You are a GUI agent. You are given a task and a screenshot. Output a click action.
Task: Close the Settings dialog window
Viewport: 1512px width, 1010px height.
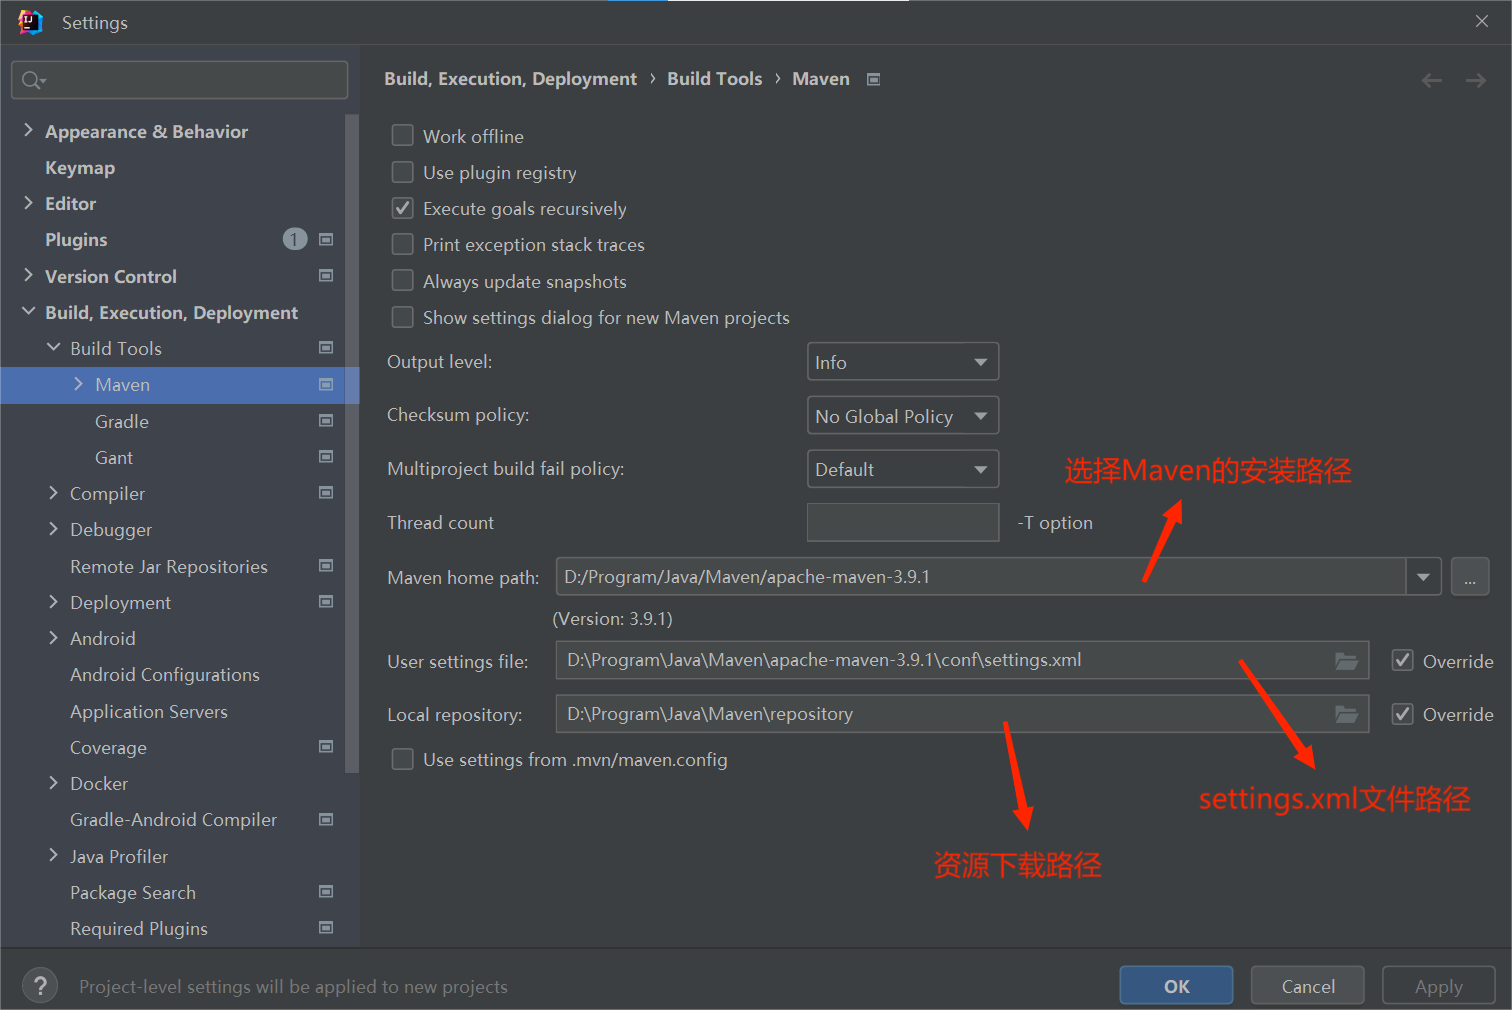(1482, 21)
